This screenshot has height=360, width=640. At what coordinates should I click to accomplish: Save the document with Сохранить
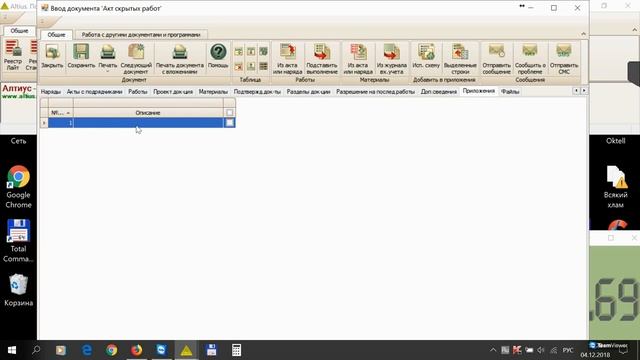tap(81, 56)
